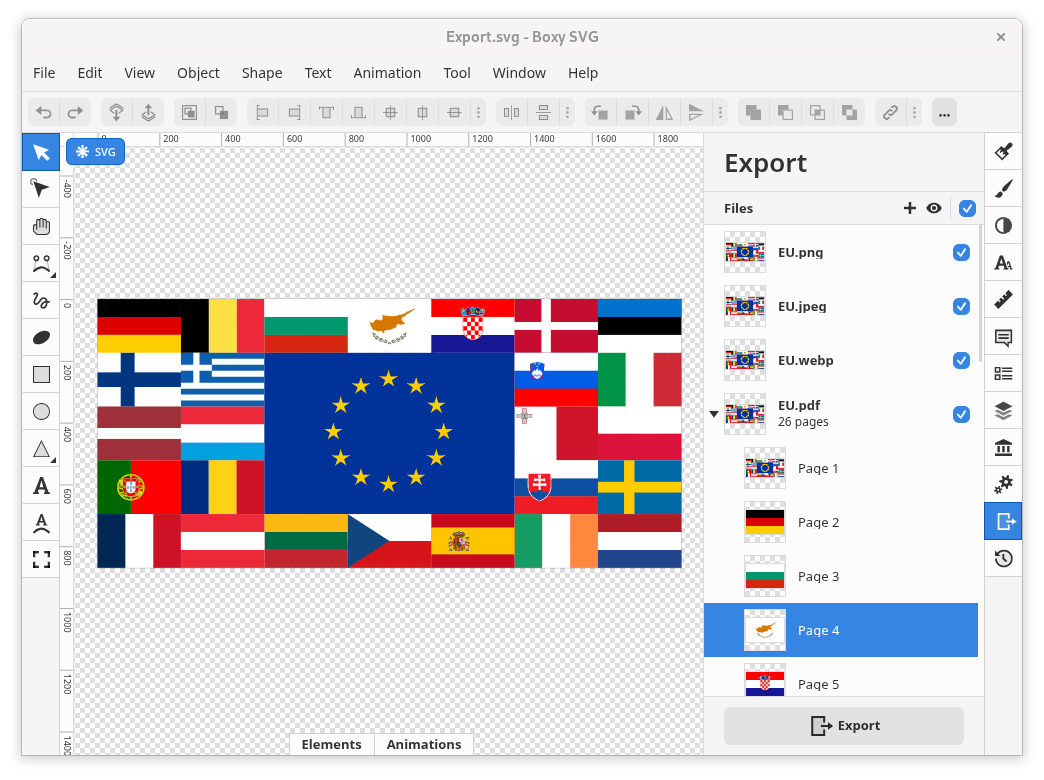The width and height of the screenshot is (1044, 780).
Task: Open the History panel
Action: click(1003, 559)
